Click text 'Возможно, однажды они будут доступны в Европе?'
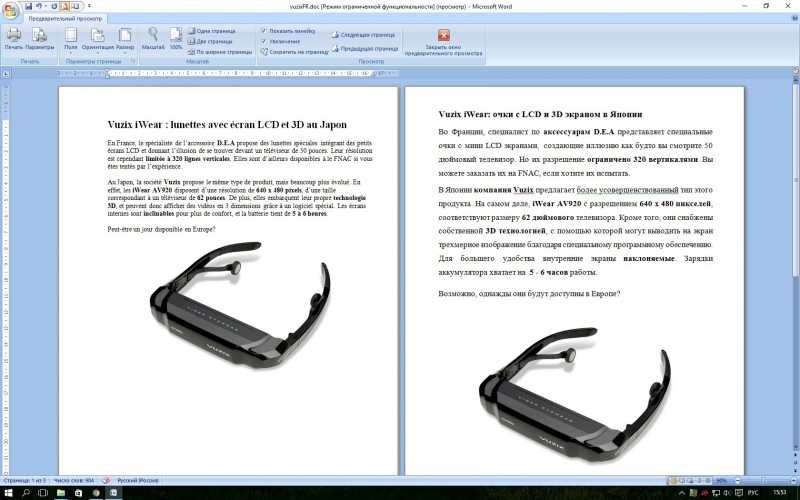 (x=529, y=294)
